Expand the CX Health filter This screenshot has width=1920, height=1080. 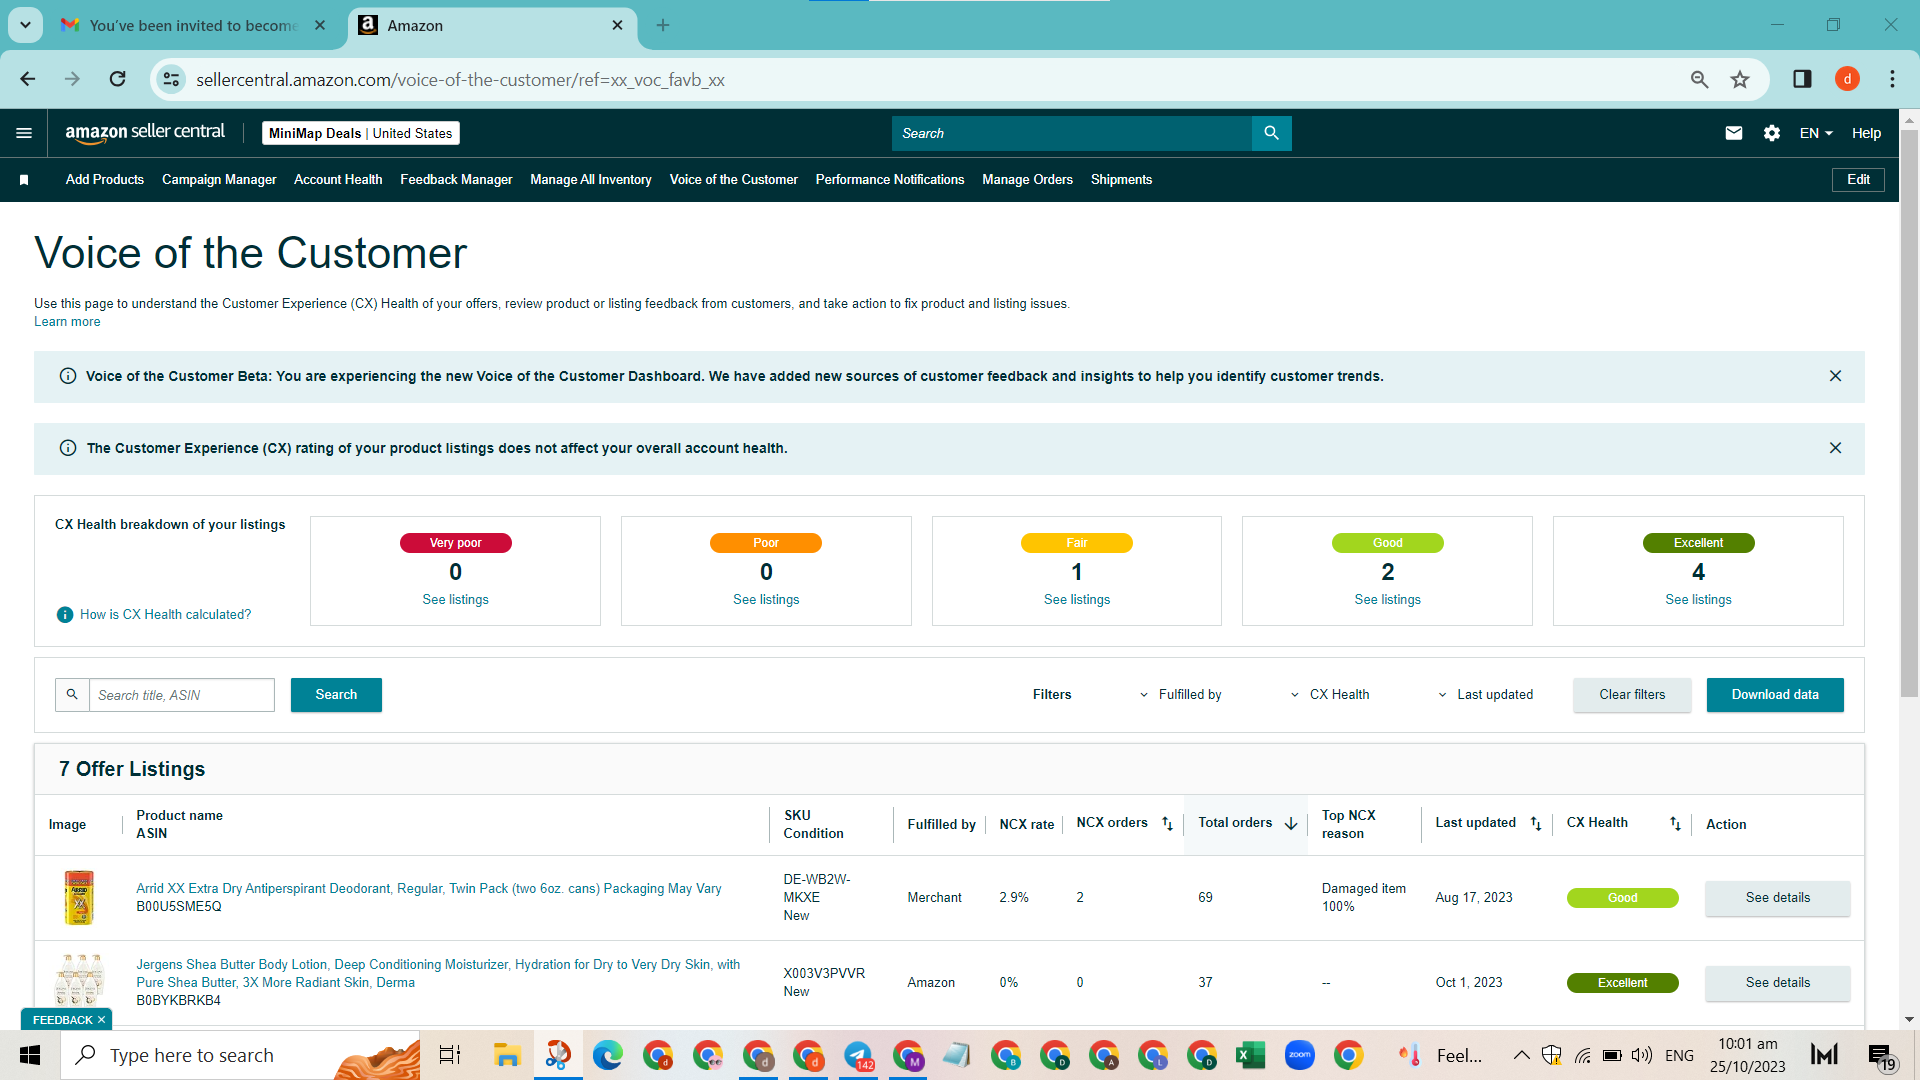(x=1329, y=695)
